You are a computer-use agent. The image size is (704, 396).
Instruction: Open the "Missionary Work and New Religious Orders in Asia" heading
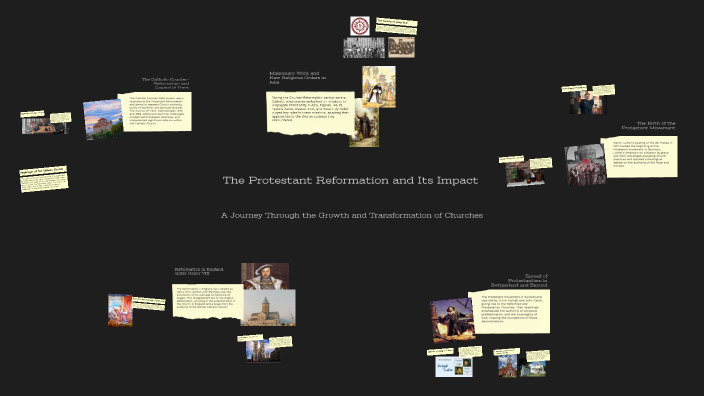coord(297,78)
